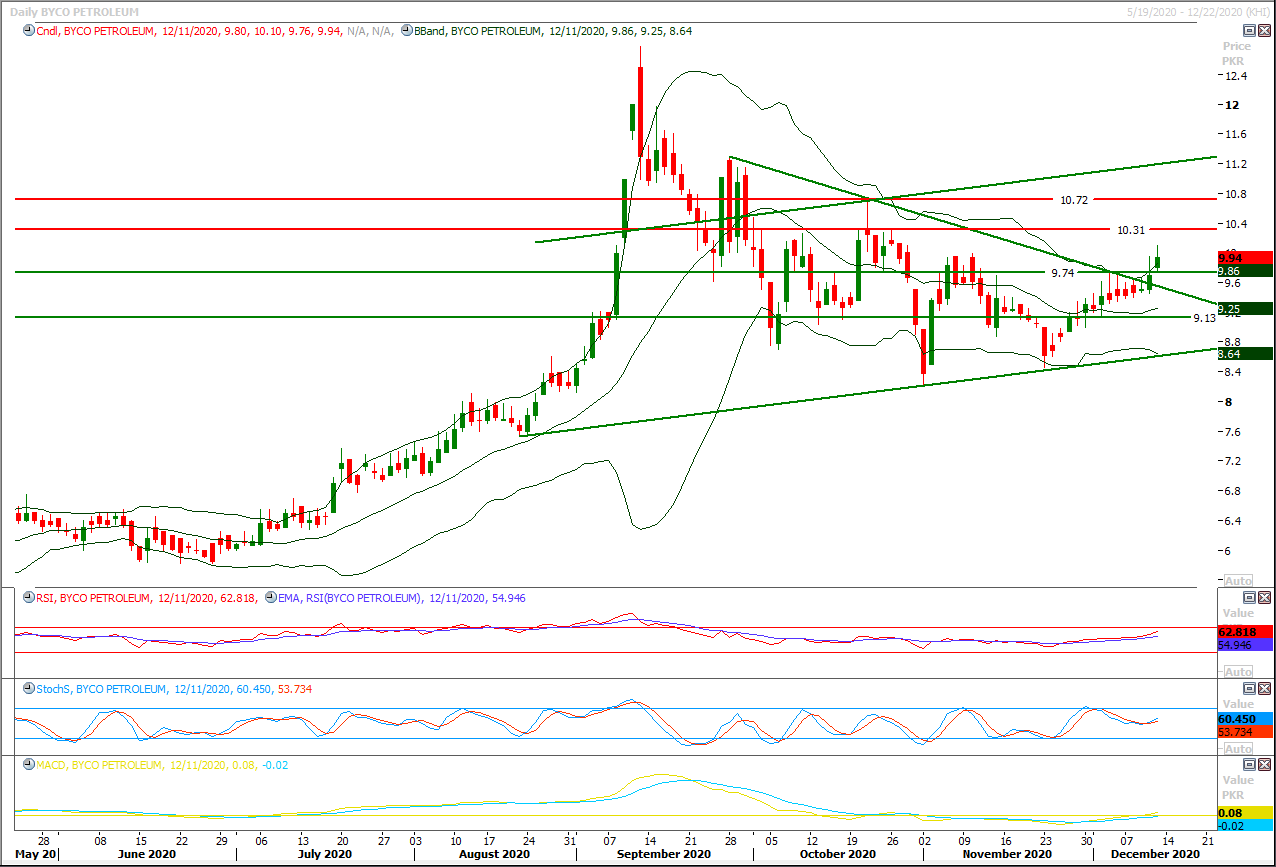Select the 9.13 support line label
The width and height of the screenshot is (1276, 867).
(x=1205, y=317)
